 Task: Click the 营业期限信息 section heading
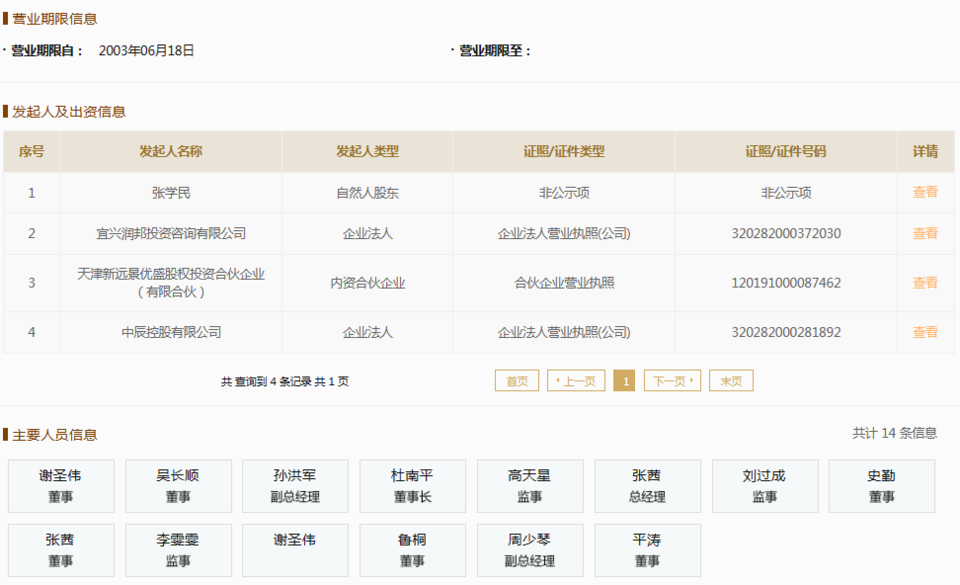[x=54, y=19]
